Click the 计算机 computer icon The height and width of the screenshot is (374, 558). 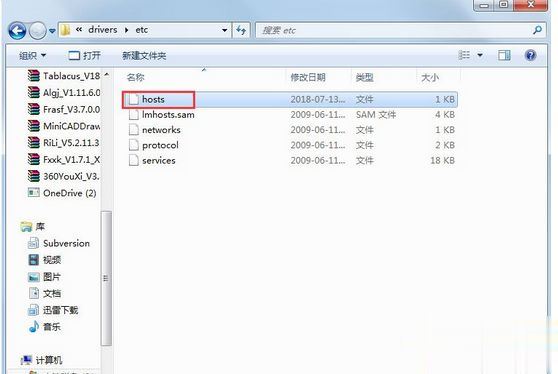[x=26, y=360]
